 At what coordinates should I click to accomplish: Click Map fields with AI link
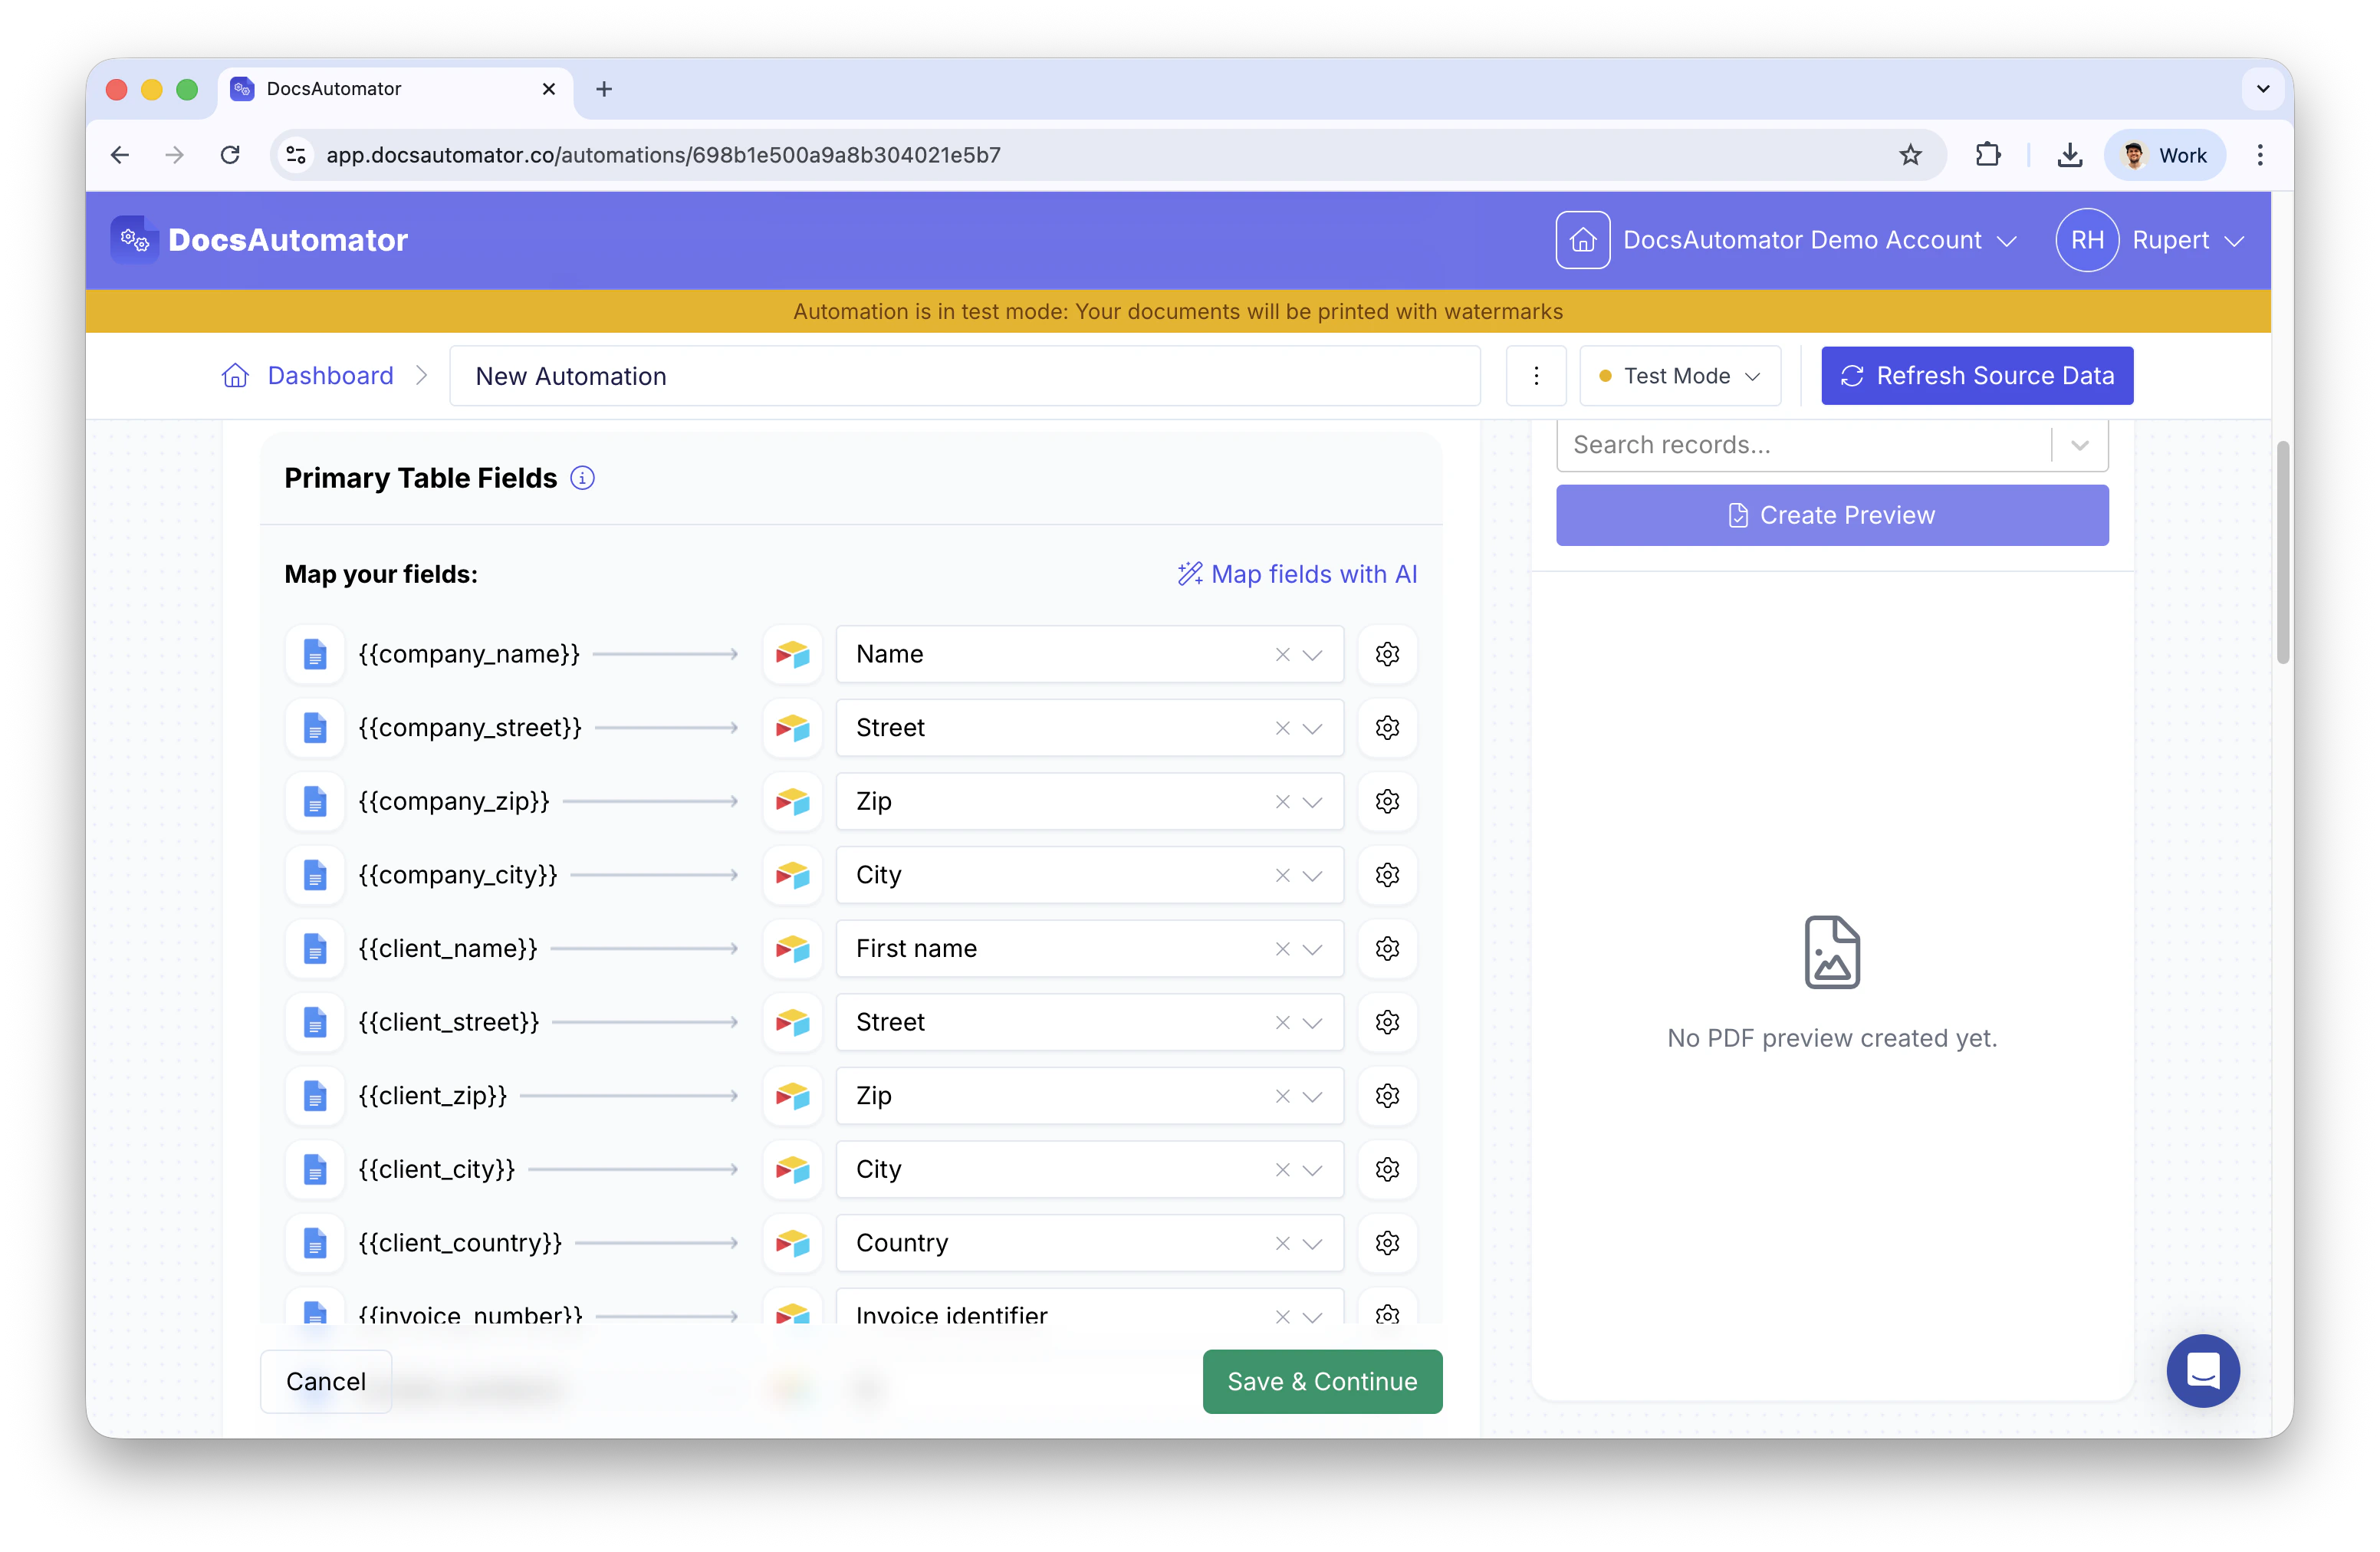point(1297,574)
